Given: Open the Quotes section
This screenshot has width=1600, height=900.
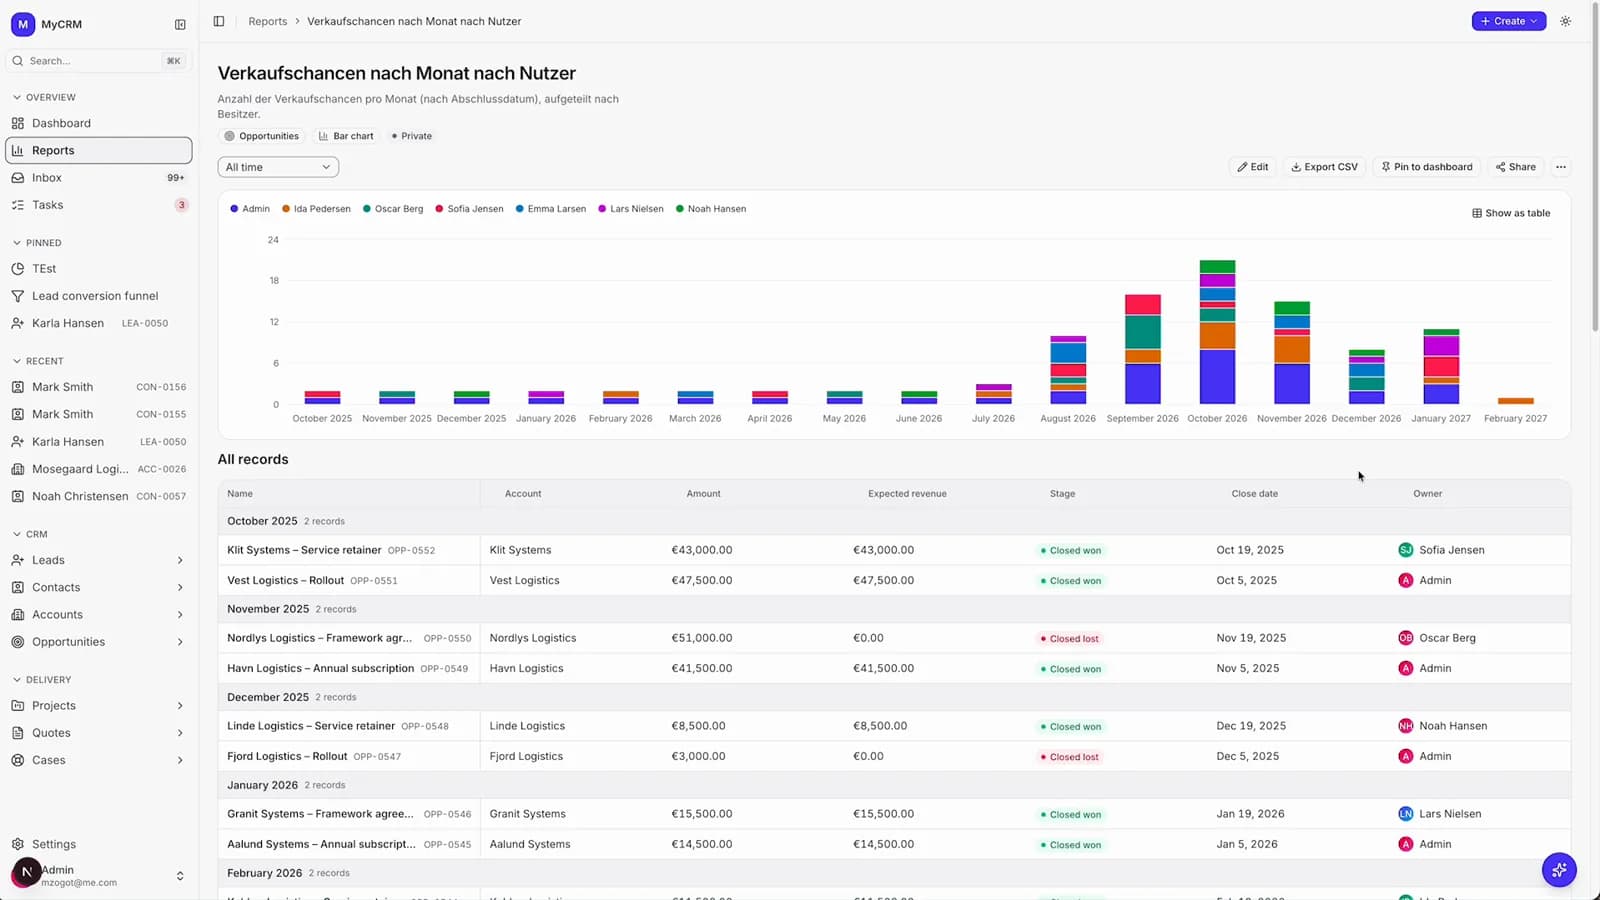Looking at the screenshot, I should (x=99, y=733).
